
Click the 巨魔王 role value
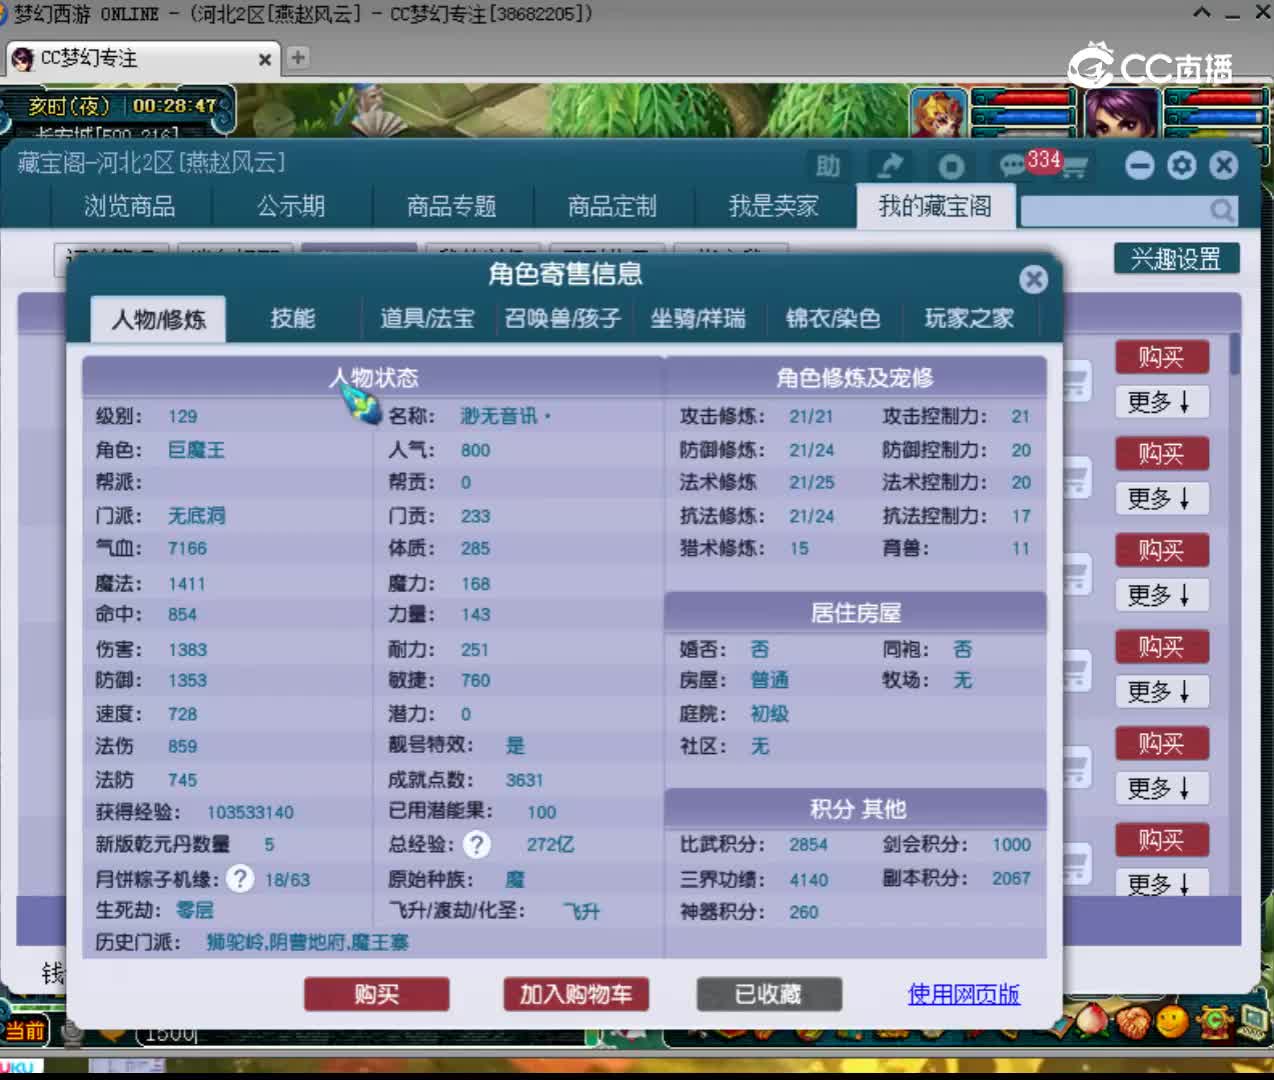tap(196, 450)
